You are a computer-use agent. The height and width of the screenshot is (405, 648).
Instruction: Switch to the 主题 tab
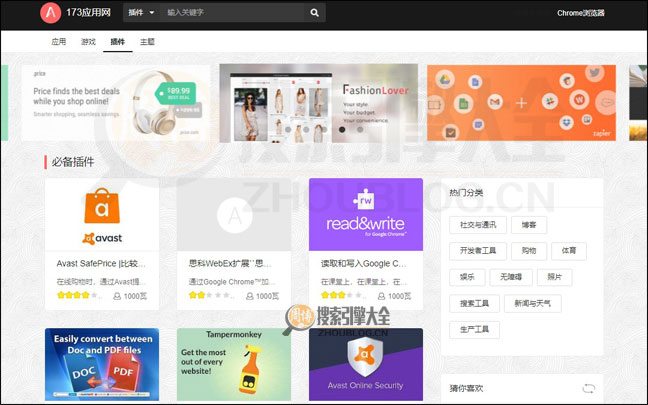pyautogui.click(x=147, y=41)
